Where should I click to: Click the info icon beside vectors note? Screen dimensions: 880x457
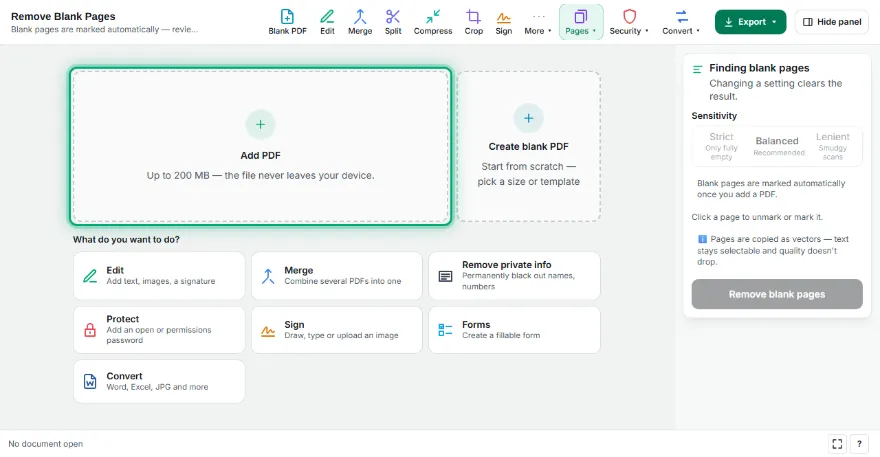click(702, 239)
